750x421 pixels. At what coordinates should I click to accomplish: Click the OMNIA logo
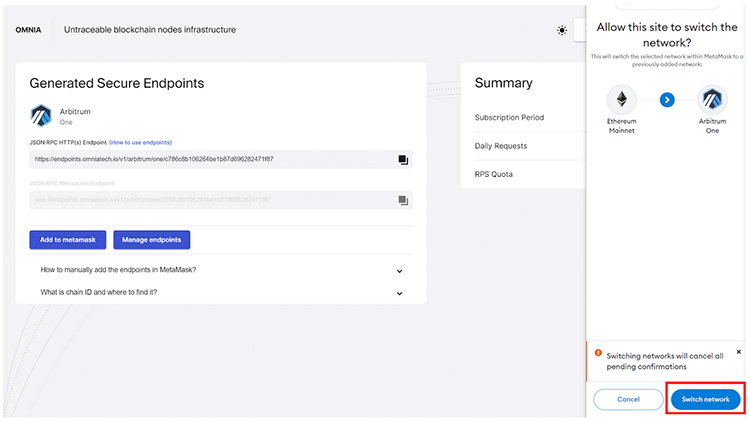click(x=28, y=30)
